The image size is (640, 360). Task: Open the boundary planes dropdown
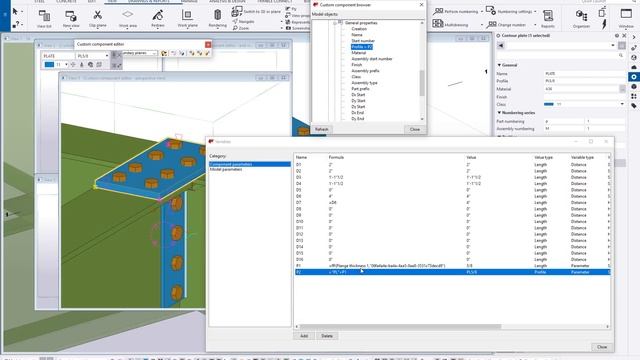154,53
